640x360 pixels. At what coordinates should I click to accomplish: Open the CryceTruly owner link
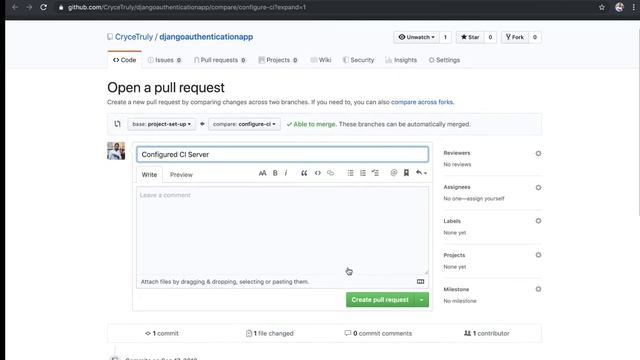pos(133,37)
